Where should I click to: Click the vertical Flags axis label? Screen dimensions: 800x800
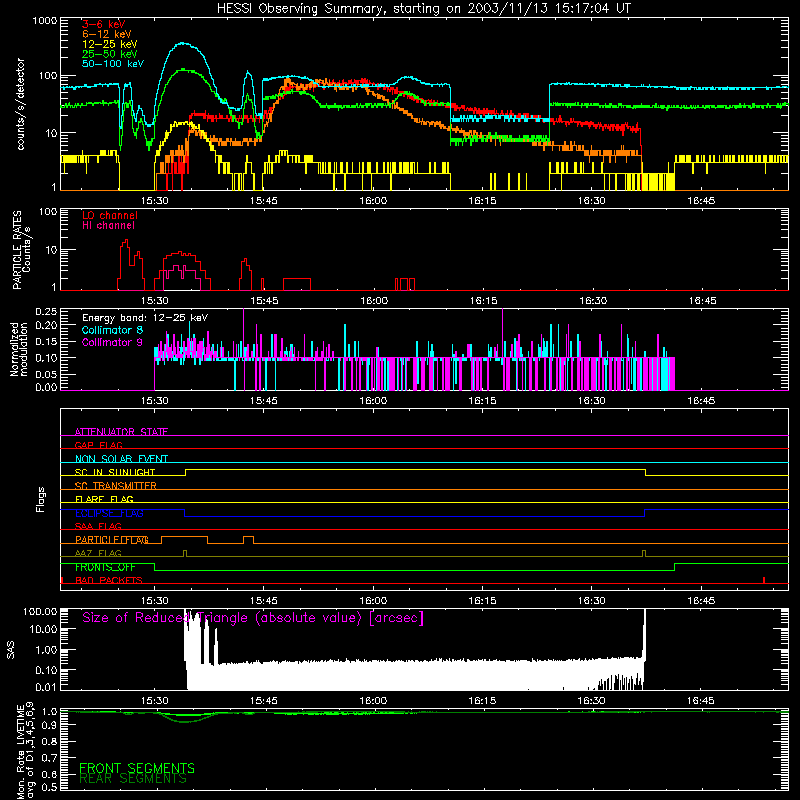click(41, 499)
